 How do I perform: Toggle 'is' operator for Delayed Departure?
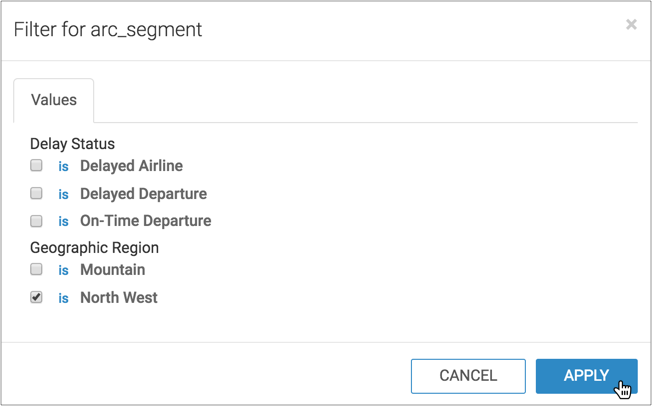(x=63, y=194)
